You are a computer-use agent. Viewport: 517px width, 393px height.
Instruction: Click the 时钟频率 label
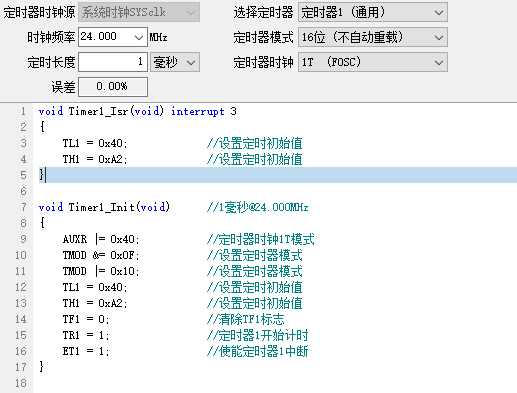pos(51,37)
